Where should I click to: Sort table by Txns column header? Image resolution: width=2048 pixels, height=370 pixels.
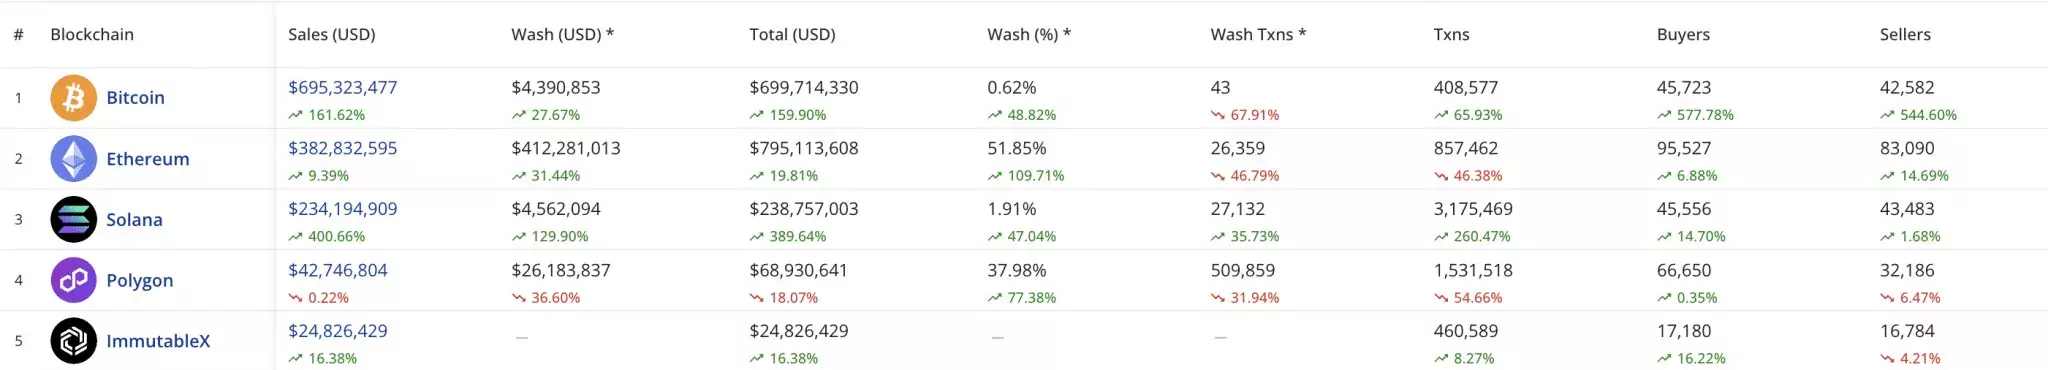click(x=1451, y=34)
